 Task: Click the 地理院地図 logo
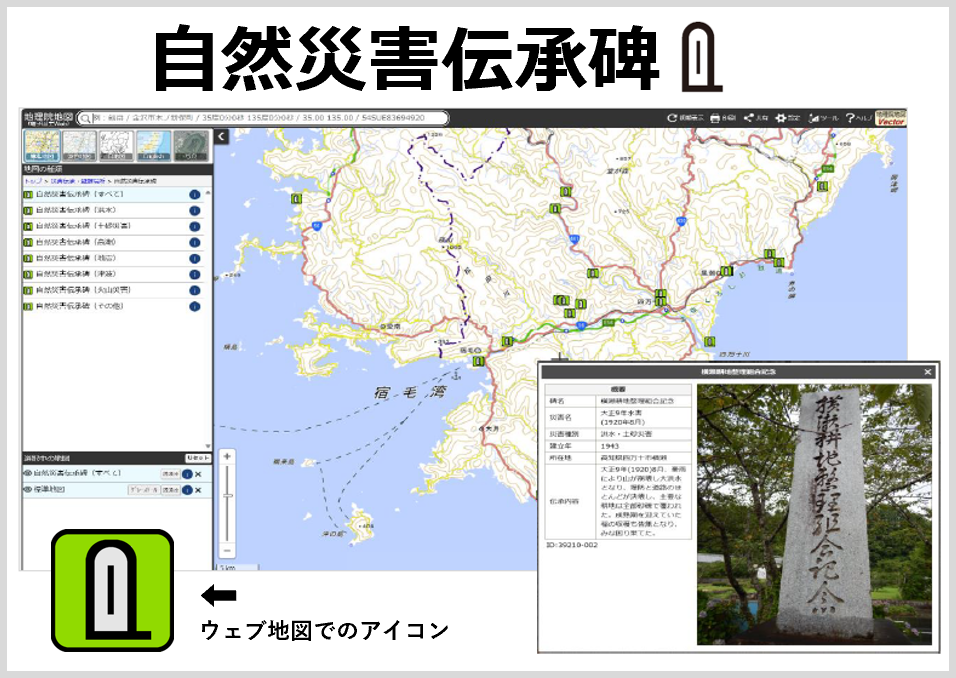click(48, 118)
